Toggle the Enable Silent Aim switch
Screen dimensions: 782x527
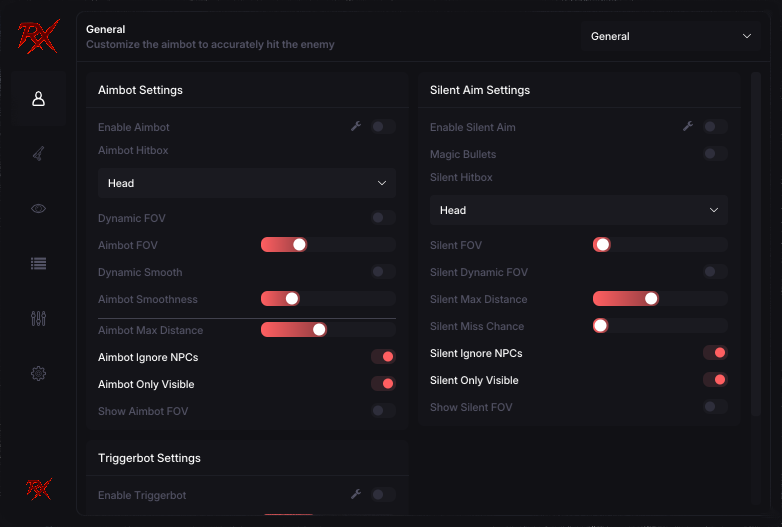pyautogui.click(x=715, y=127)
